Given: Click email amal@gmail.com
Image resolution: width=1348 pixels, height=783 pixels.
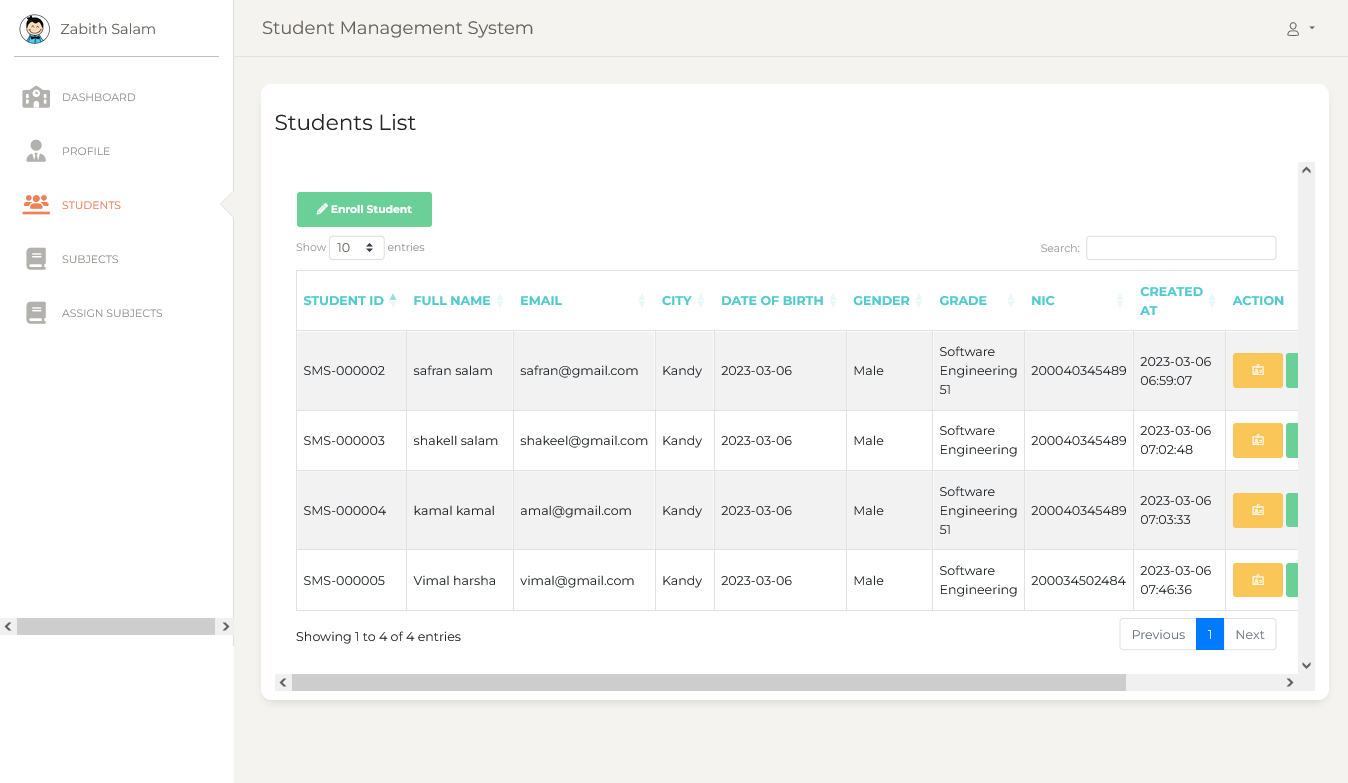Looking at the screenshot, I should 576,510.
